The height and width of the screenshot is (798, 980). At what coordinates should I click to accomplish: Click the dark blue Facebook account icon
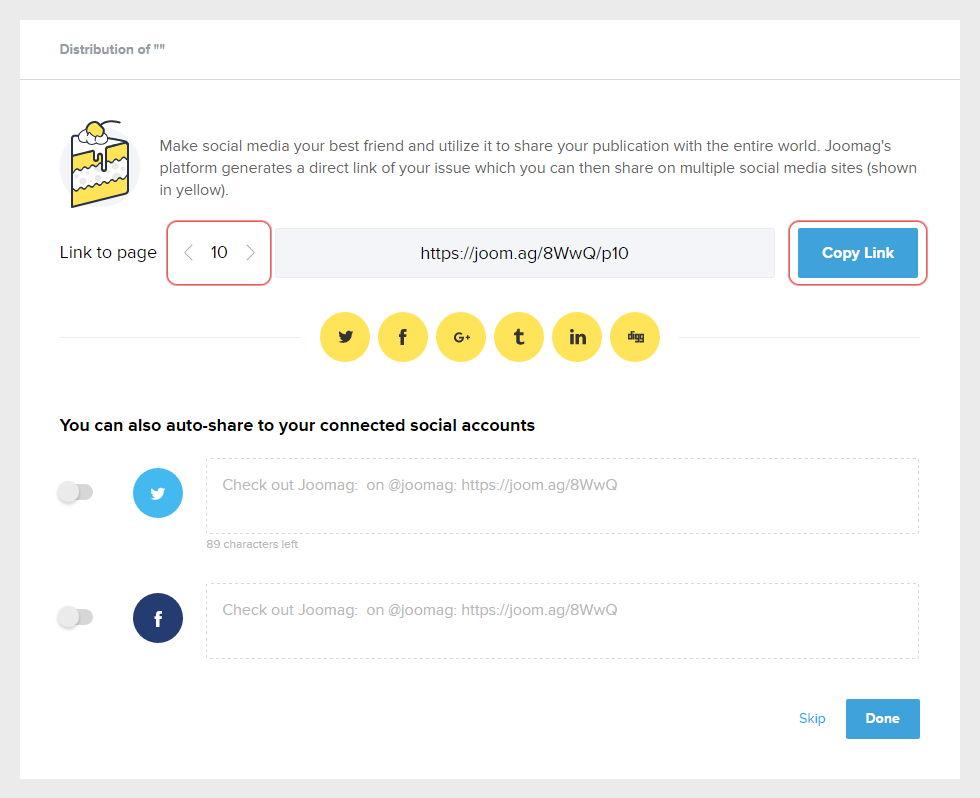click(x=158, y=618)
